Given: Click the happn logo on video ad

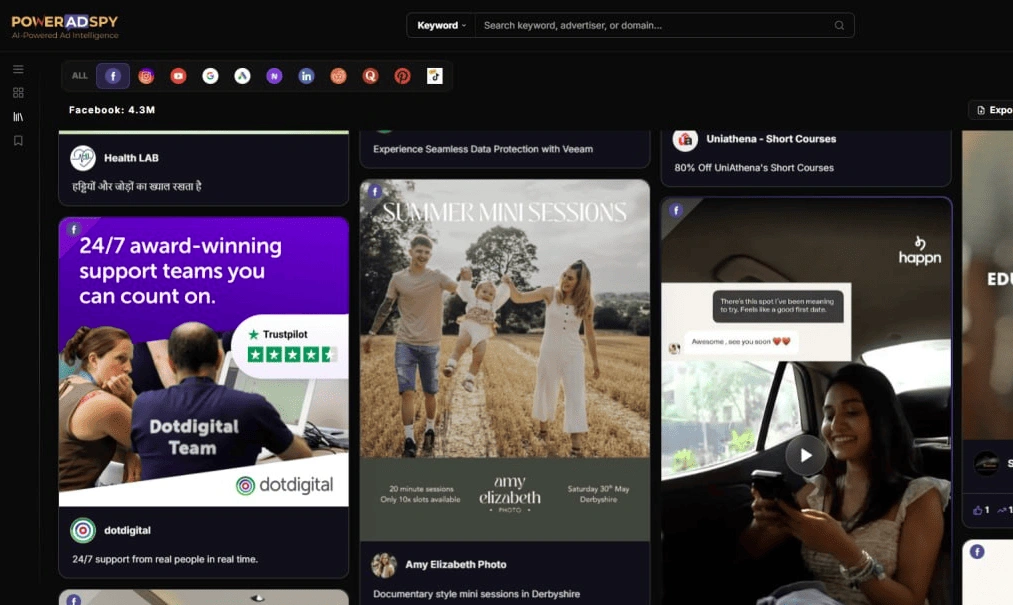Looking at the screenshot, I should click(x=919, y=251).
